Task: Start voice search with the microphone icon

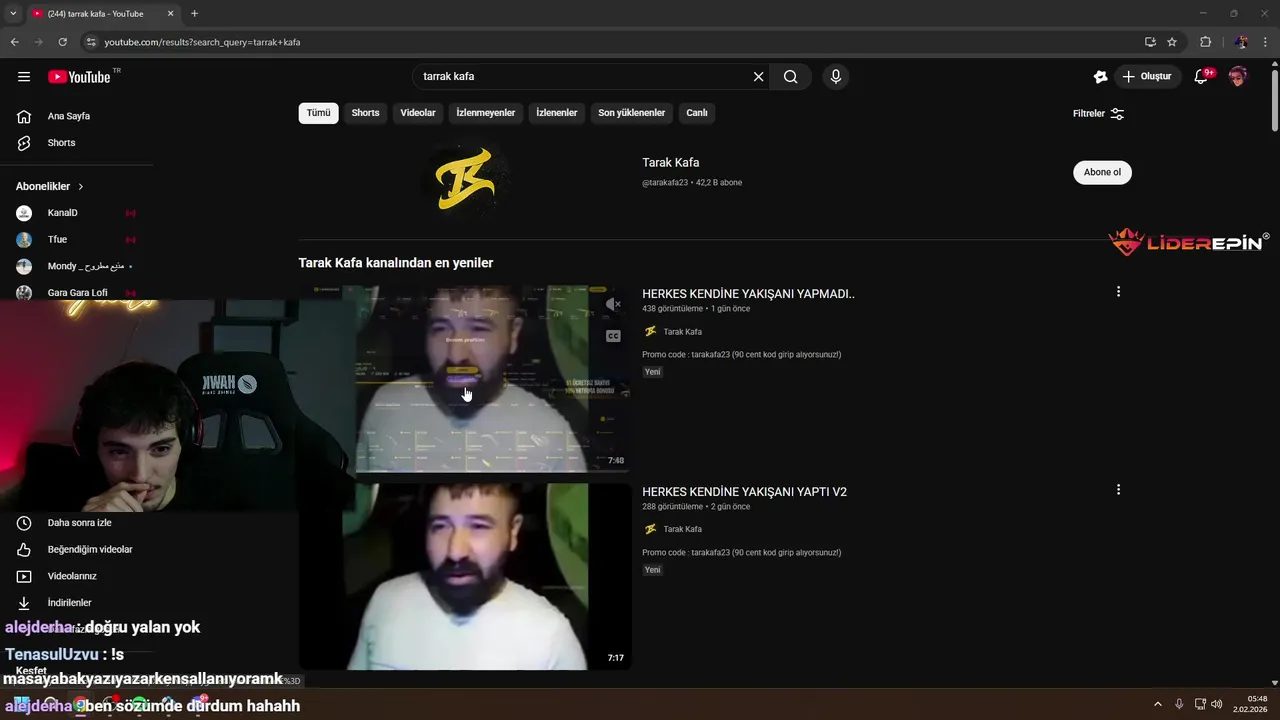Action: (836, 77)
